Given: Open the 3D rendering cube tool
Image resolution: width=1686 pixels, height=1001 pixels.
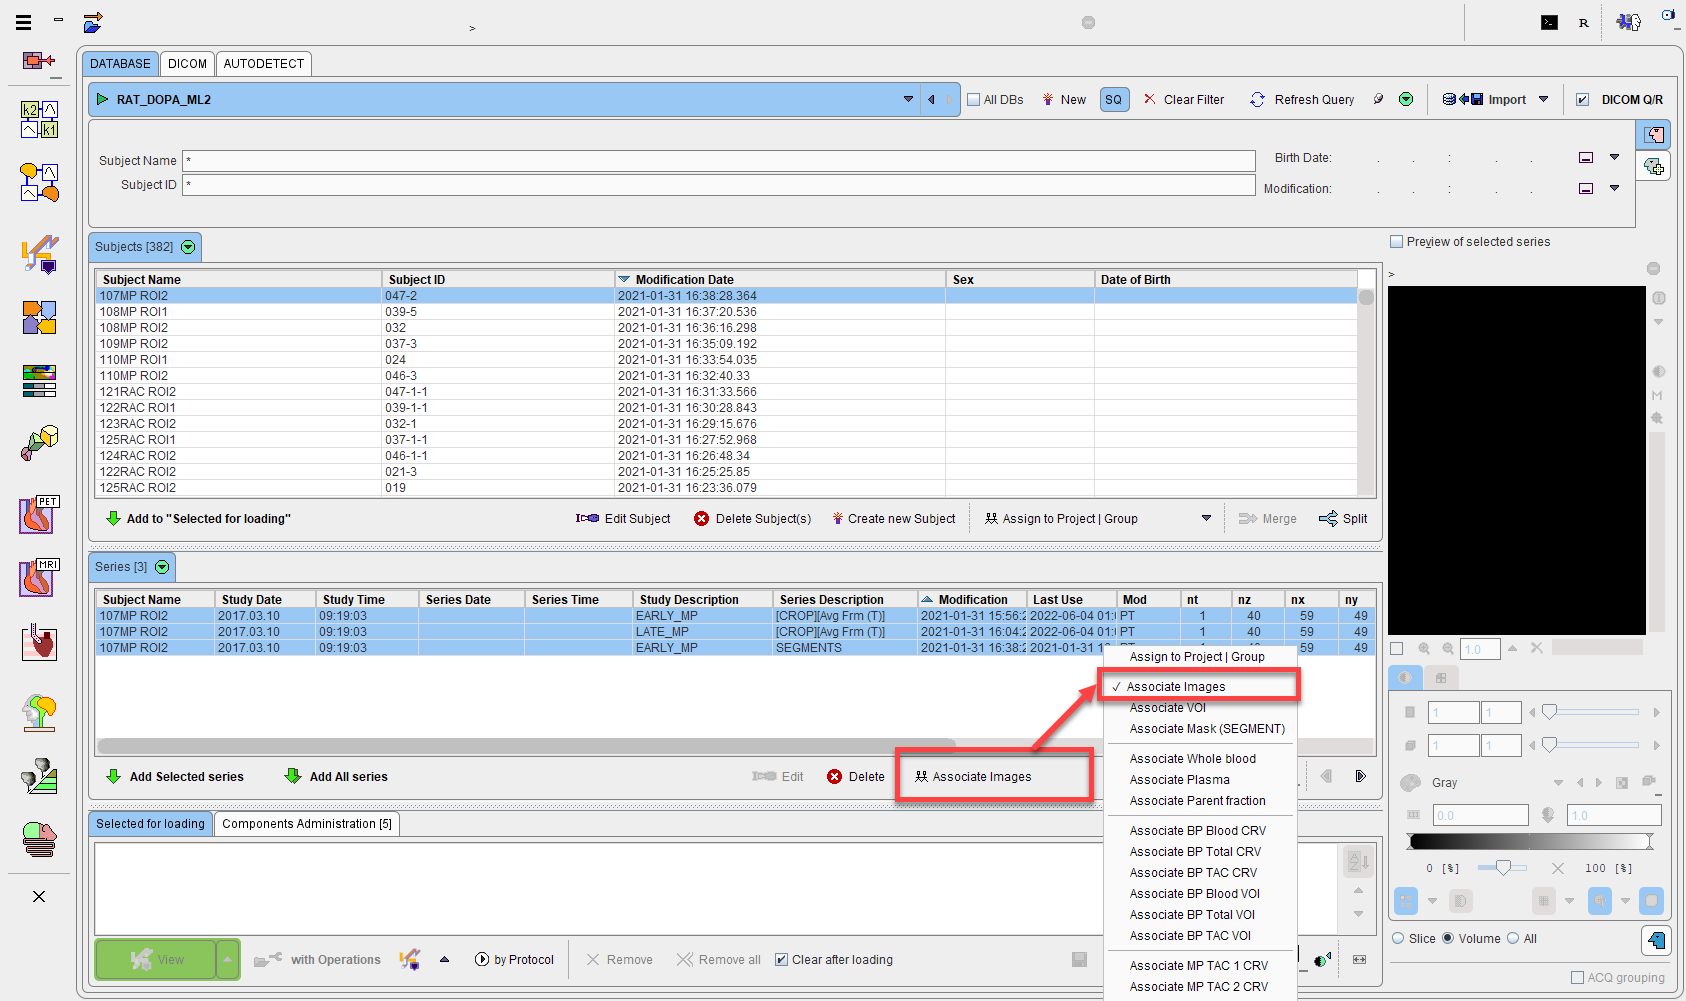Looking at the screenshot, I should [40, 442].
